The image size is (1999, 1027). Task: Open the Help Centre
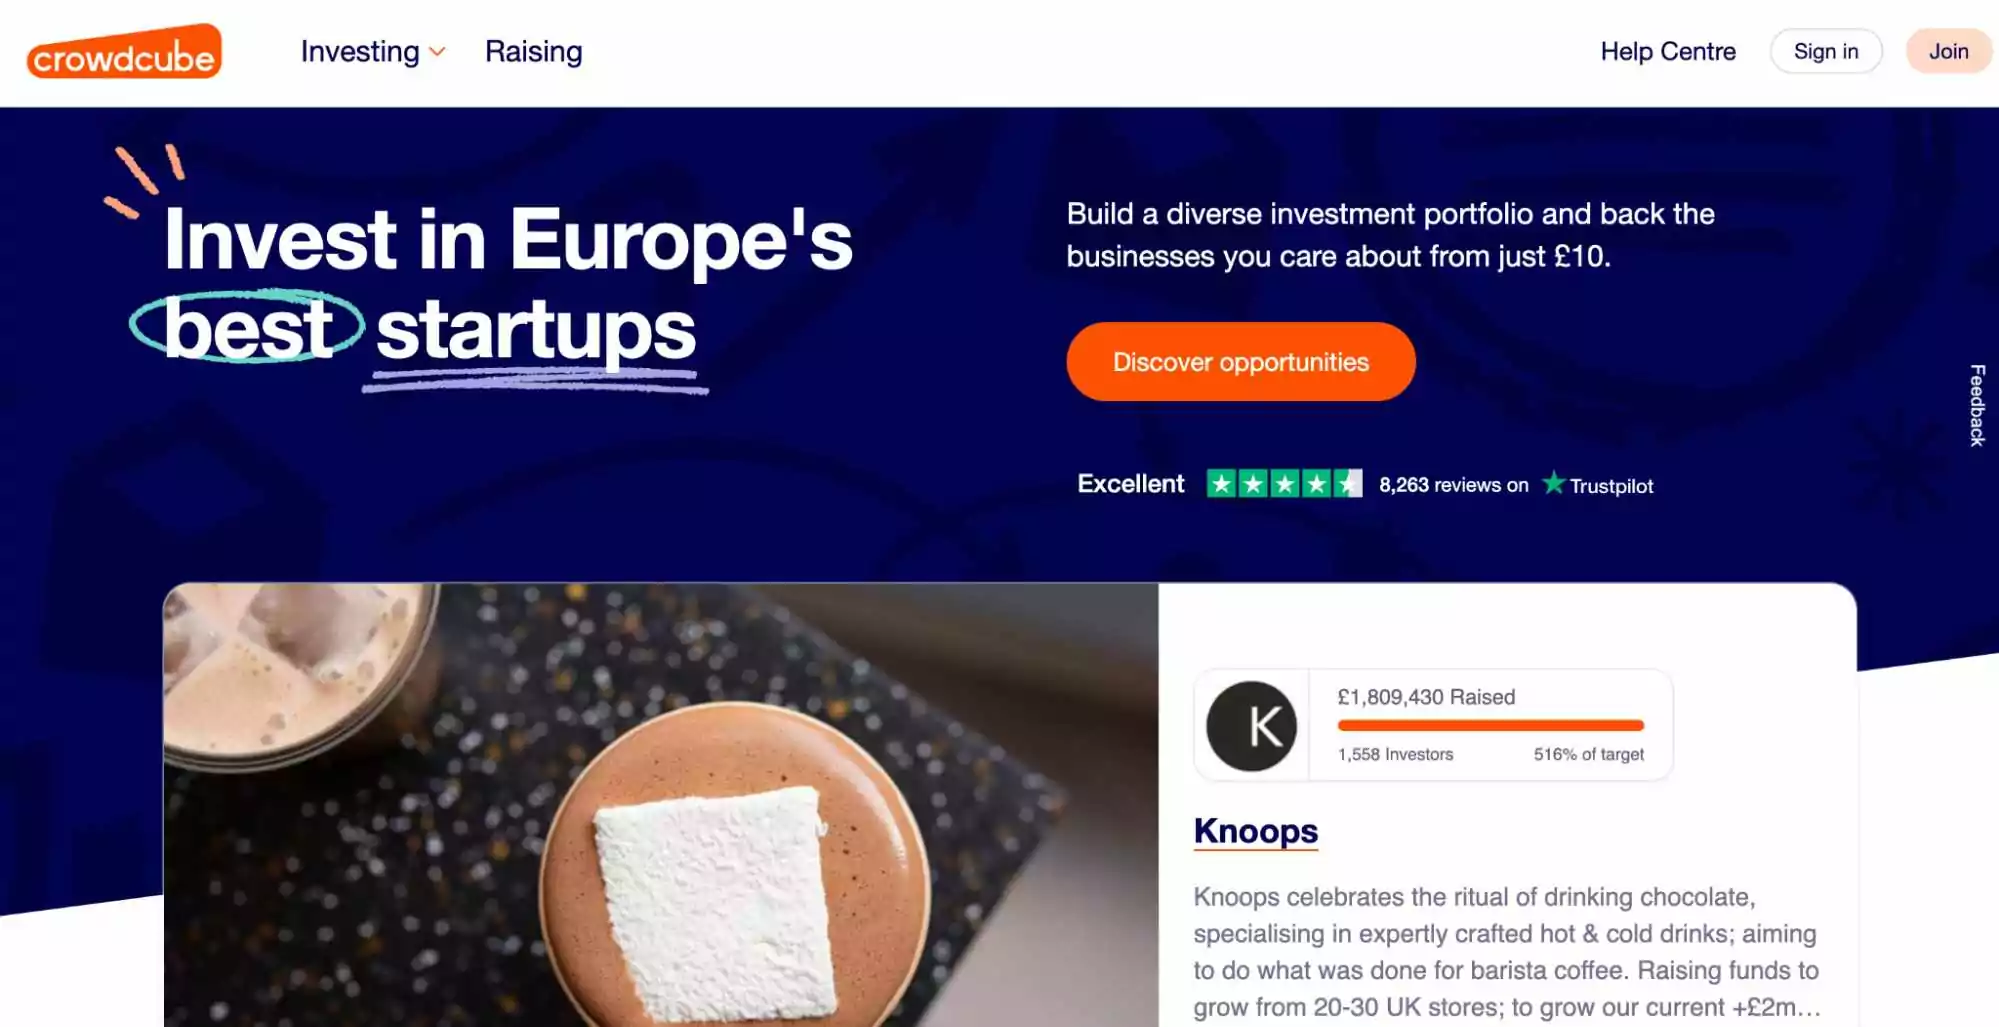[1668, 51]
